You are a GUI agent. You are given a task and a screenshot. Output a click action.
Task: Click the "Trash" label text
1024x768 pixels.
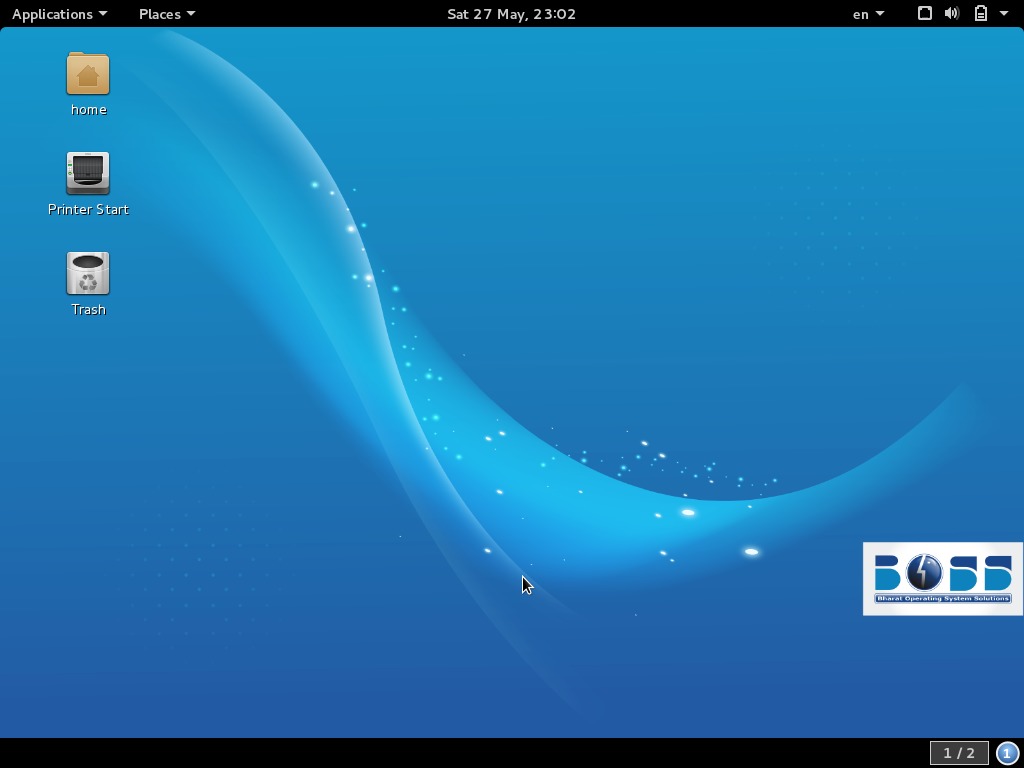point(88,309)
